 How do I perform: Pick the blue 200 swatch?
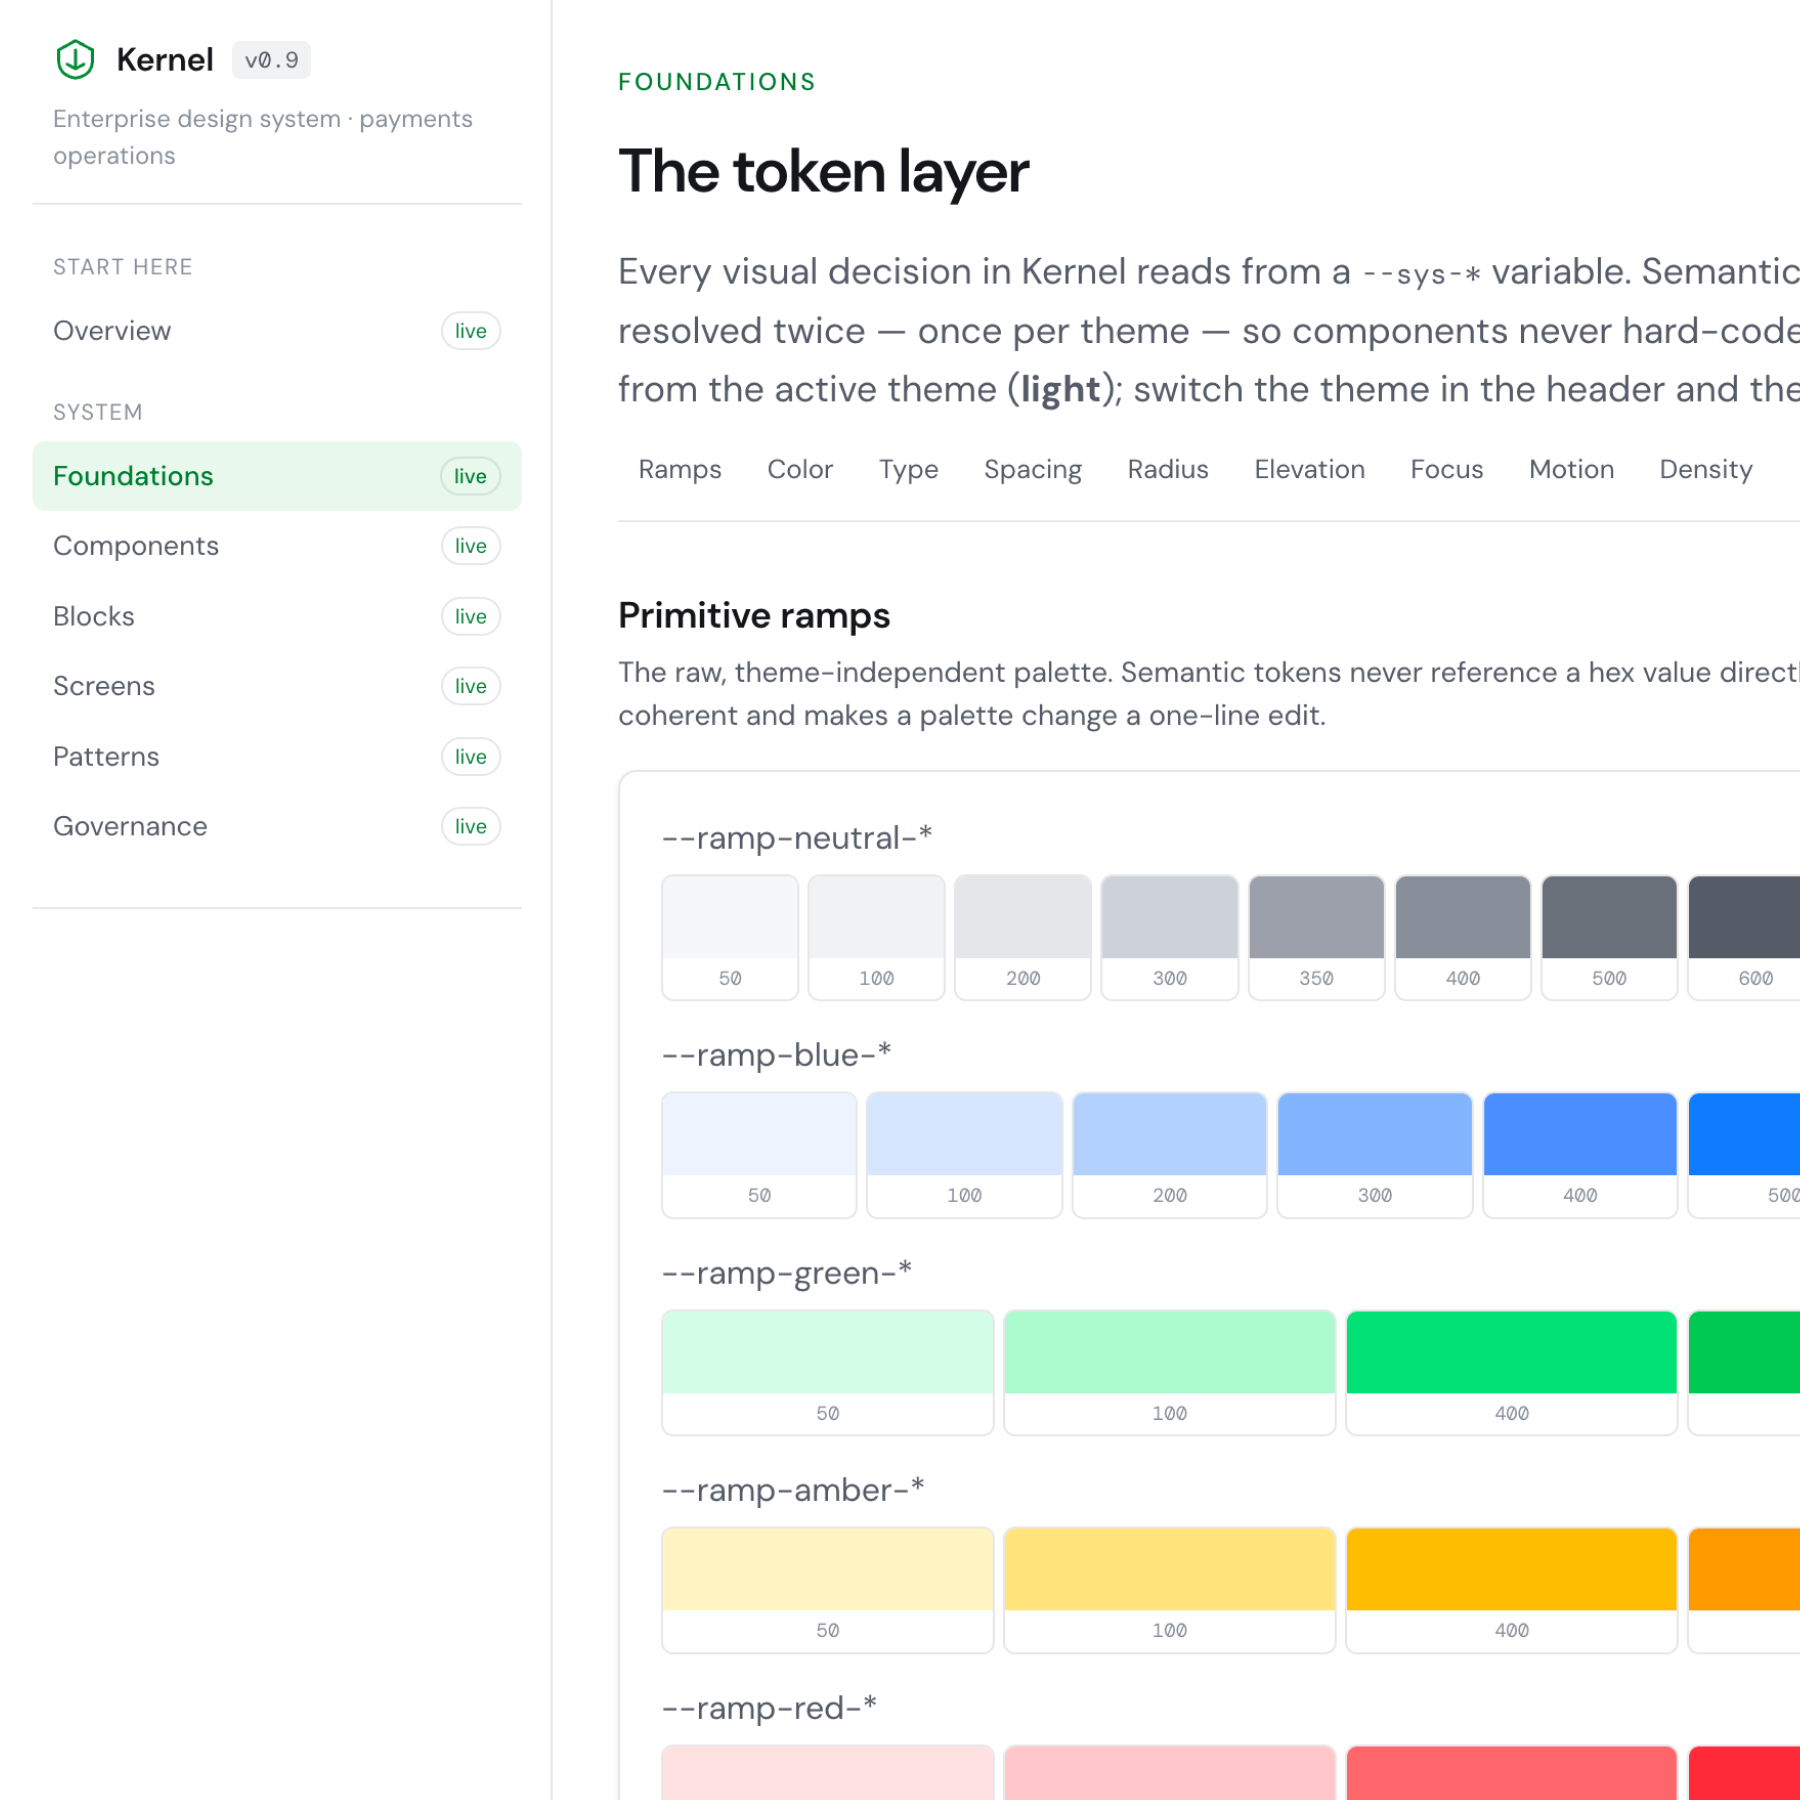pyautogui.click(x=1170, y=1155)
